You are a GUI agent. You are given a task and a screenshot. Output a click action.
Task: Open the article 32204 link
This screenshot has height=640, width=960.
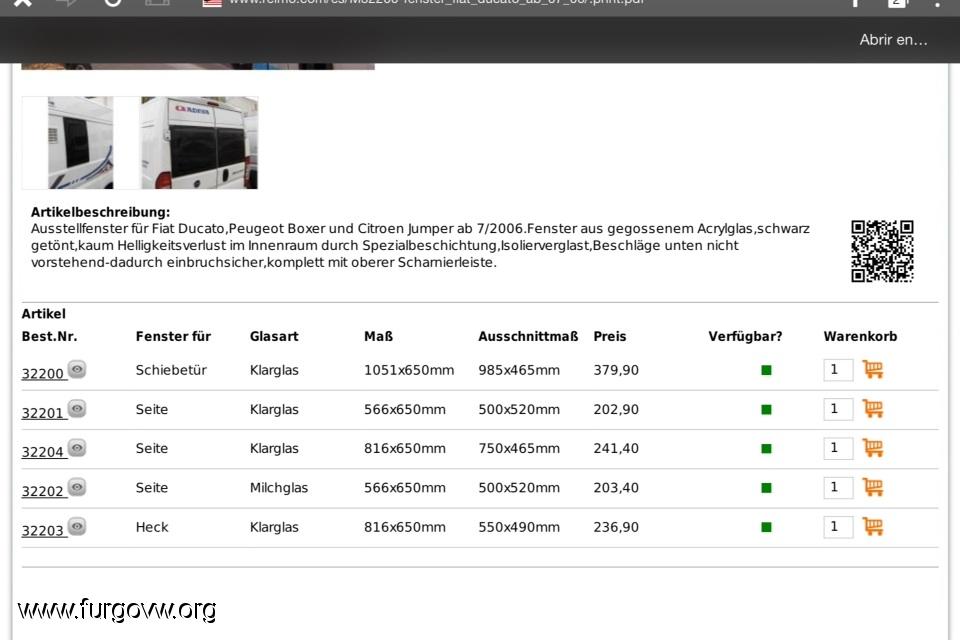coord(42,452)
